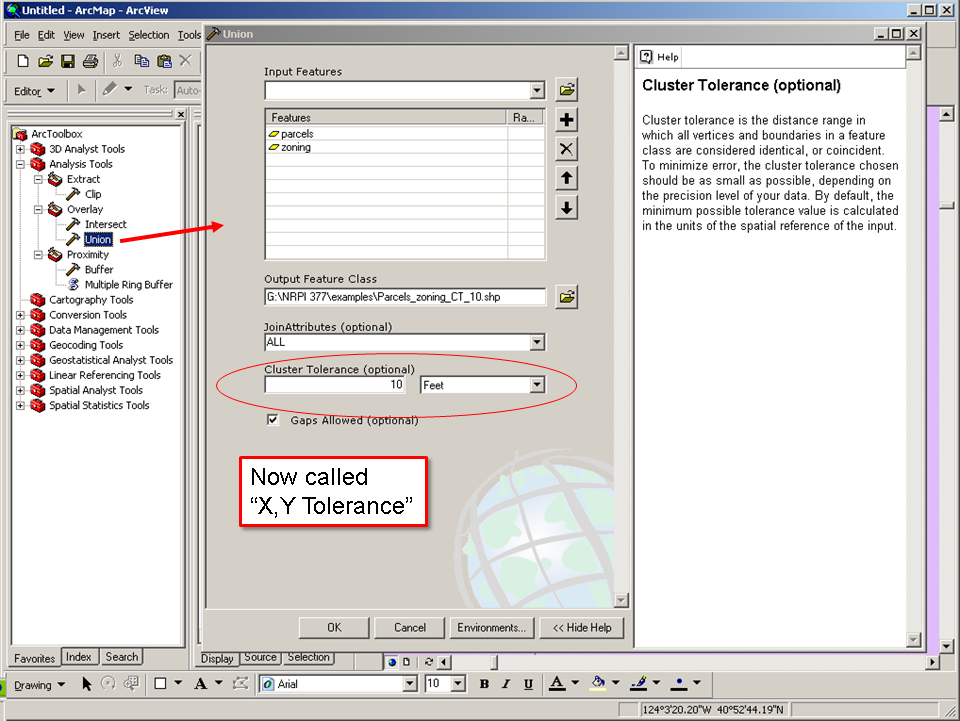Toggle Italic formatting
Image resolution: width=960 pixels, height=721 pixels.
(x=506, y=684)
